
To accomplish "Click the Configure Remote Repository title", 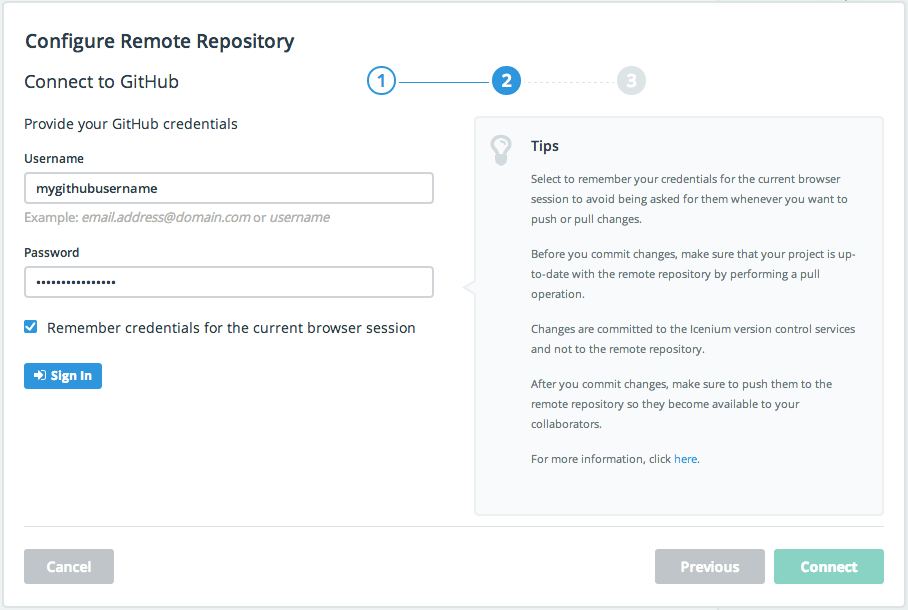I will 159,41.
